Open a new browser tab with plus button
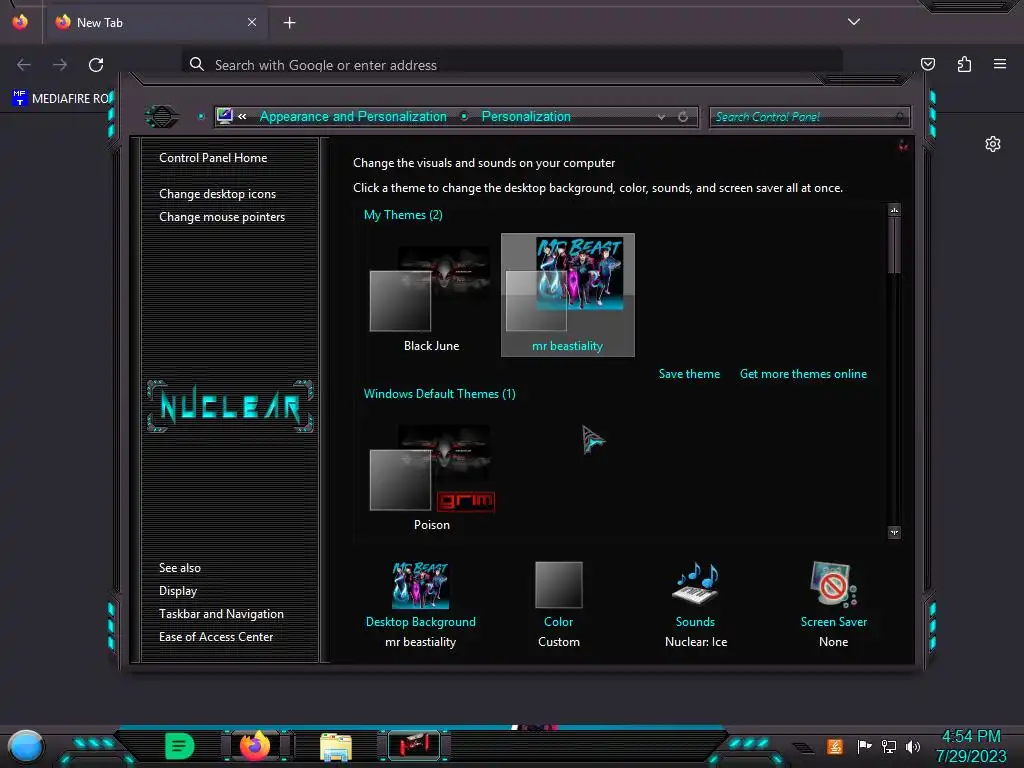The image size is (1024, 768). coord(289,23)
